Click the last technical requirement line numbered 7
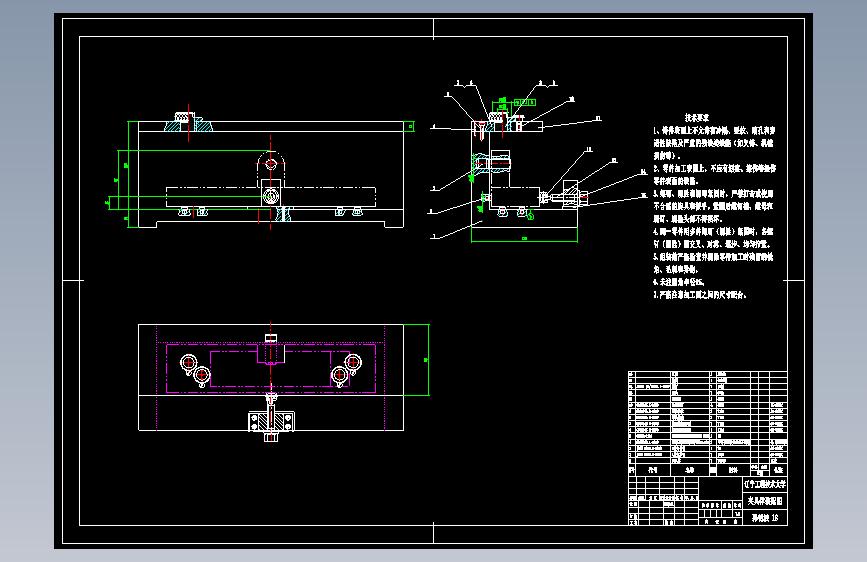This screenshot has width=867, height=562. [699, 295]
